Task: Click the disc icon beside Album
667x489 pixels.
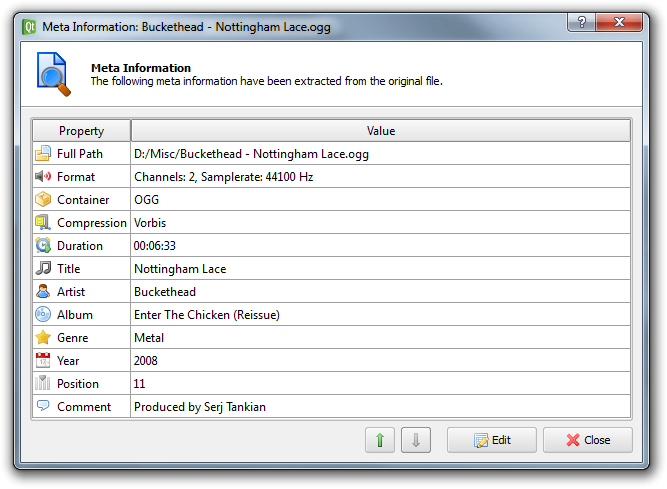Action: pyautogui.click(x=43, y=315)
